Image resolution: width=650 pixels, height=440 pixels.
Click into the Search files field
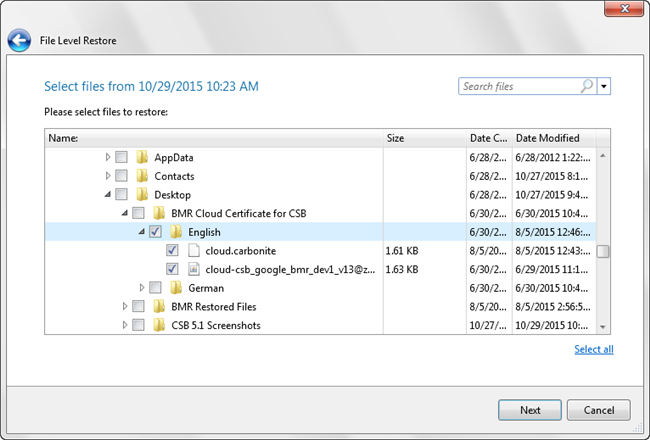(518, 87)
